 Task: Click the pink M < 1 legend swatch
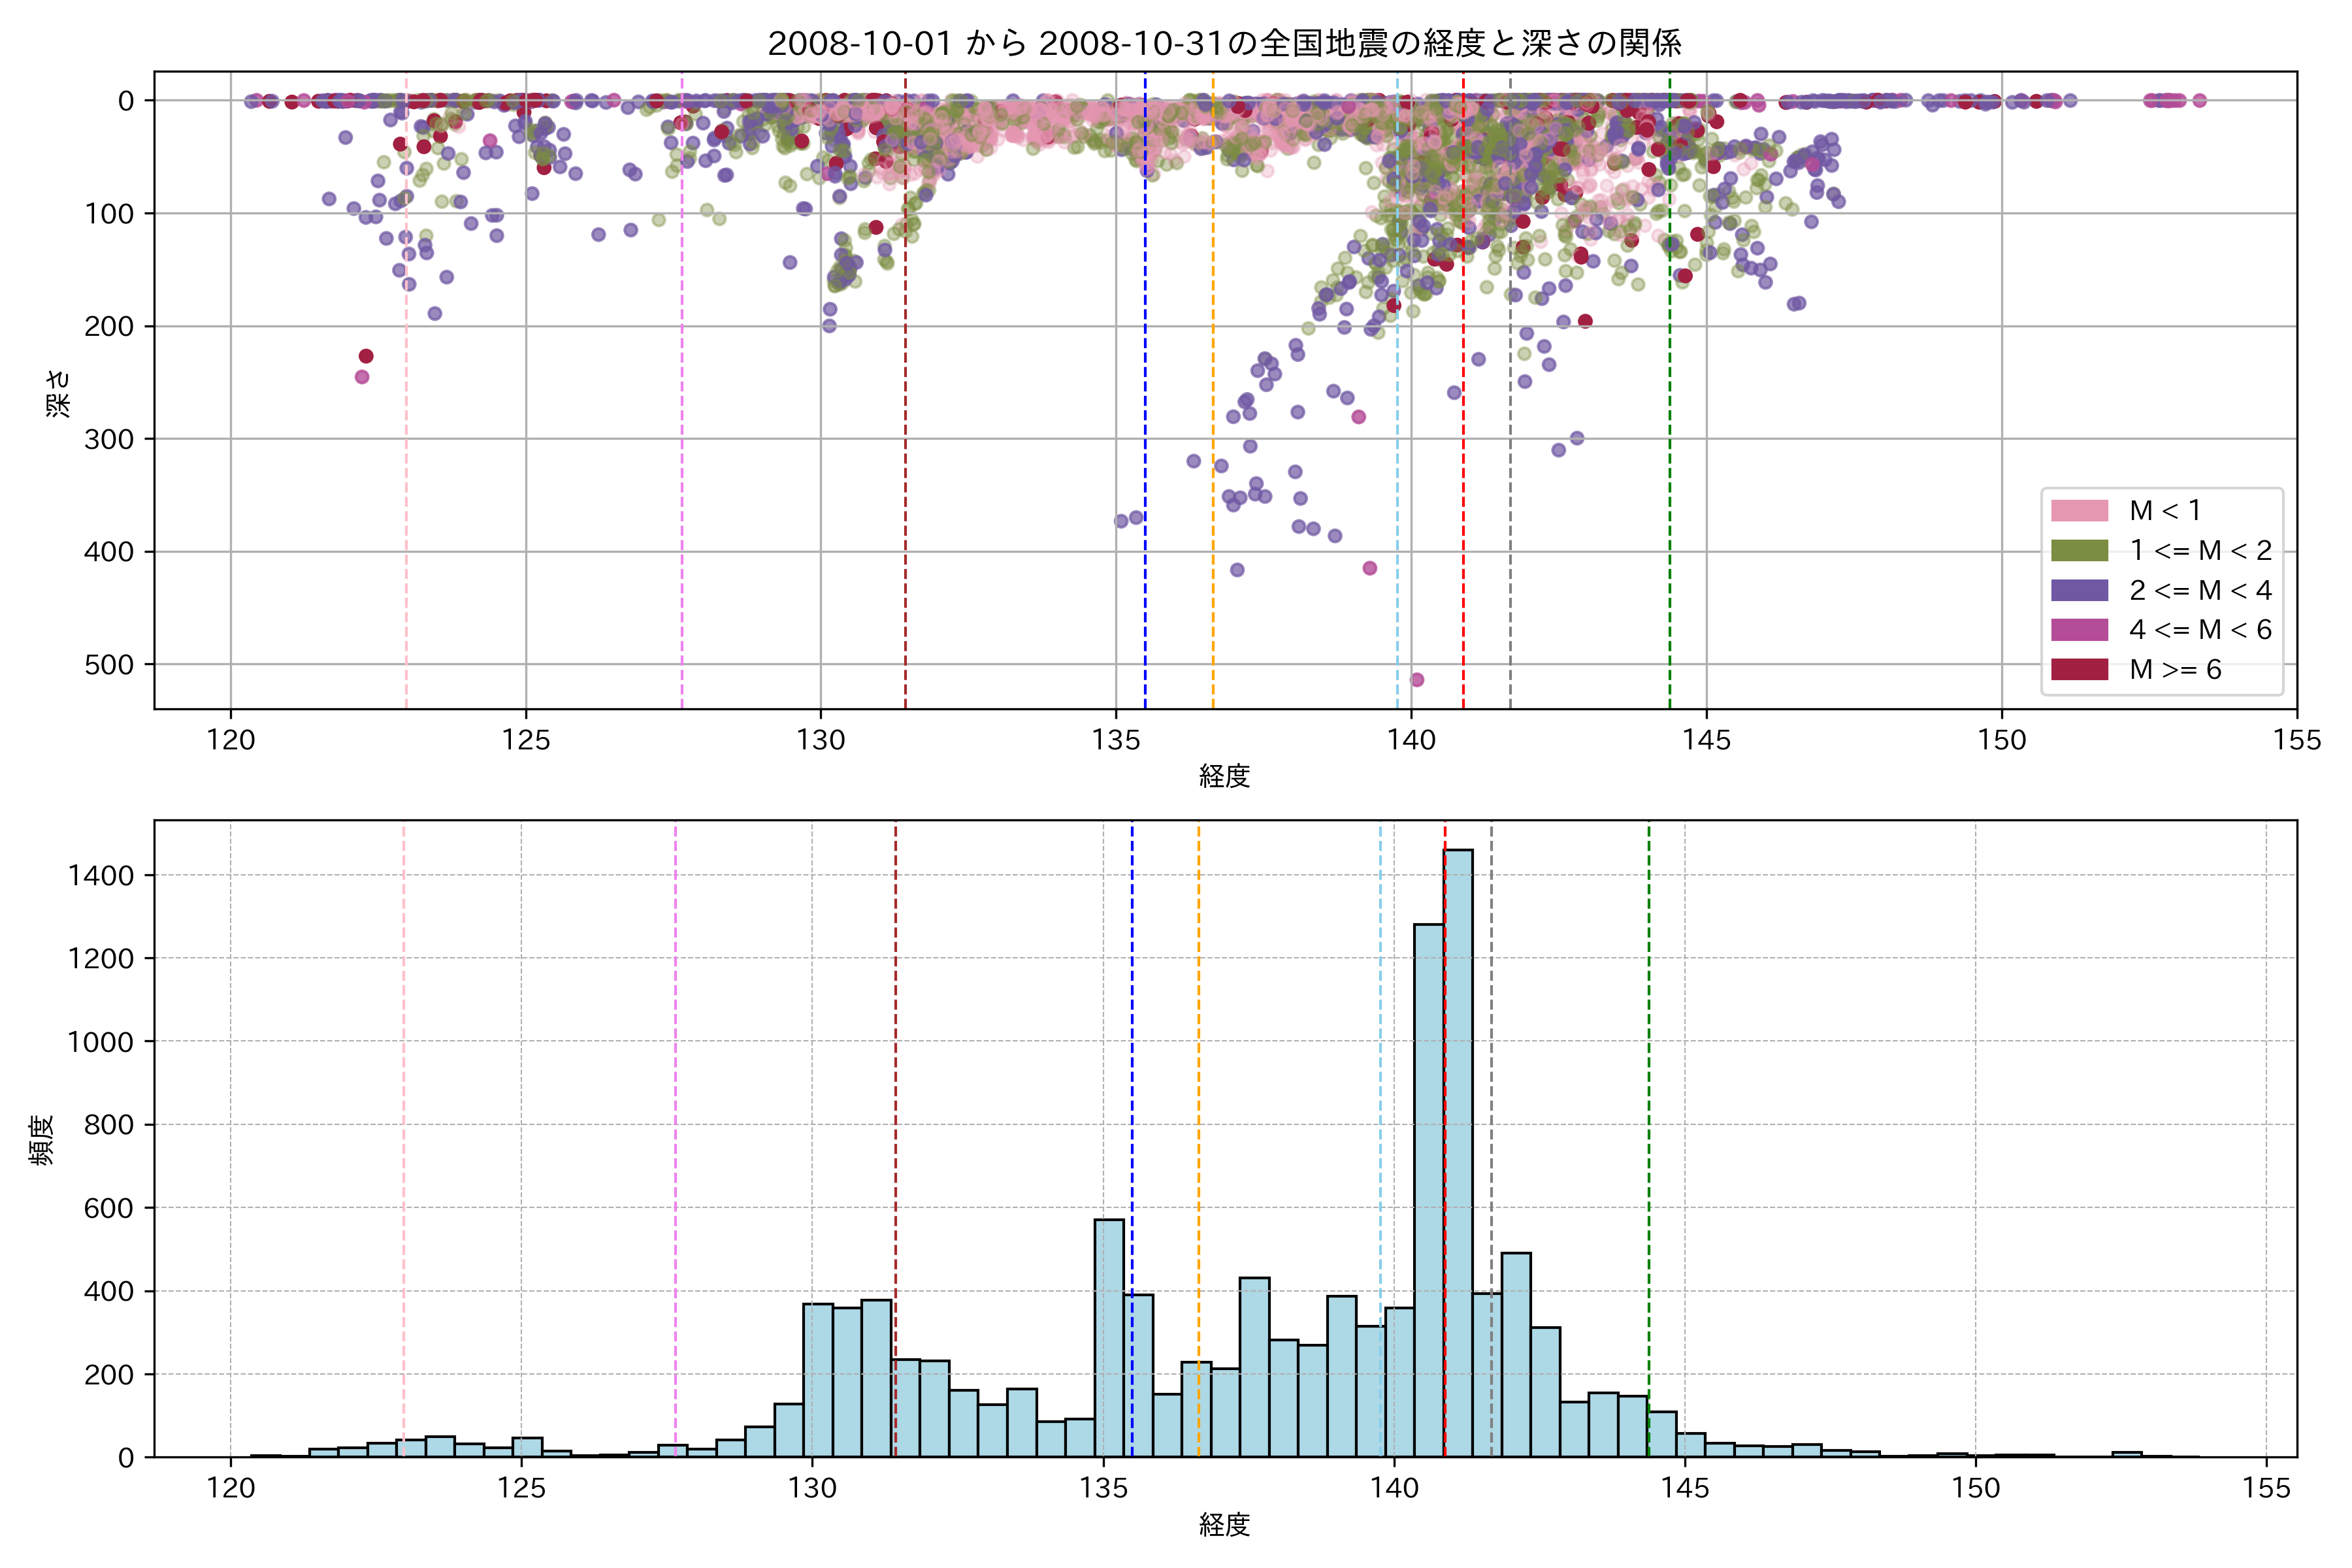pyautogui.click(x=2079, y=511)
